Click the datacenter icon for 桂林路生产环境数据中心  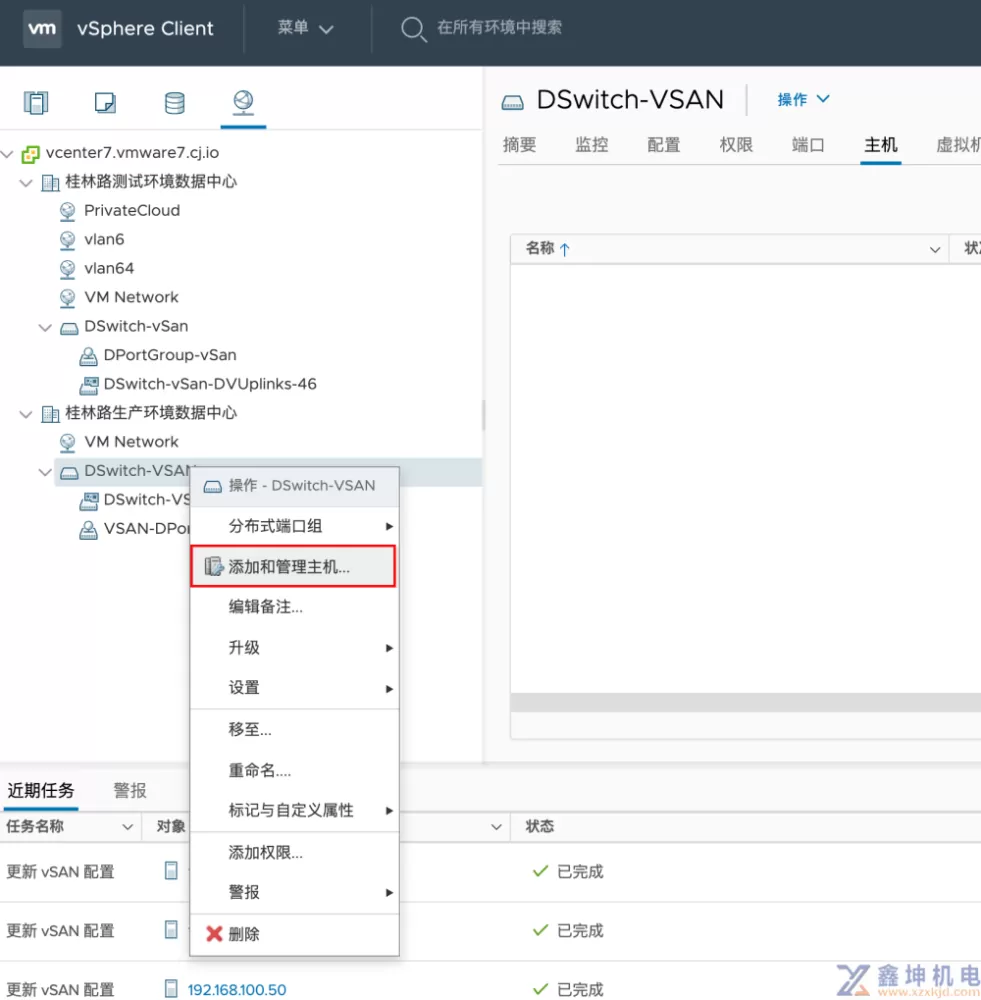pyautogui.click(x=50, y=414)
